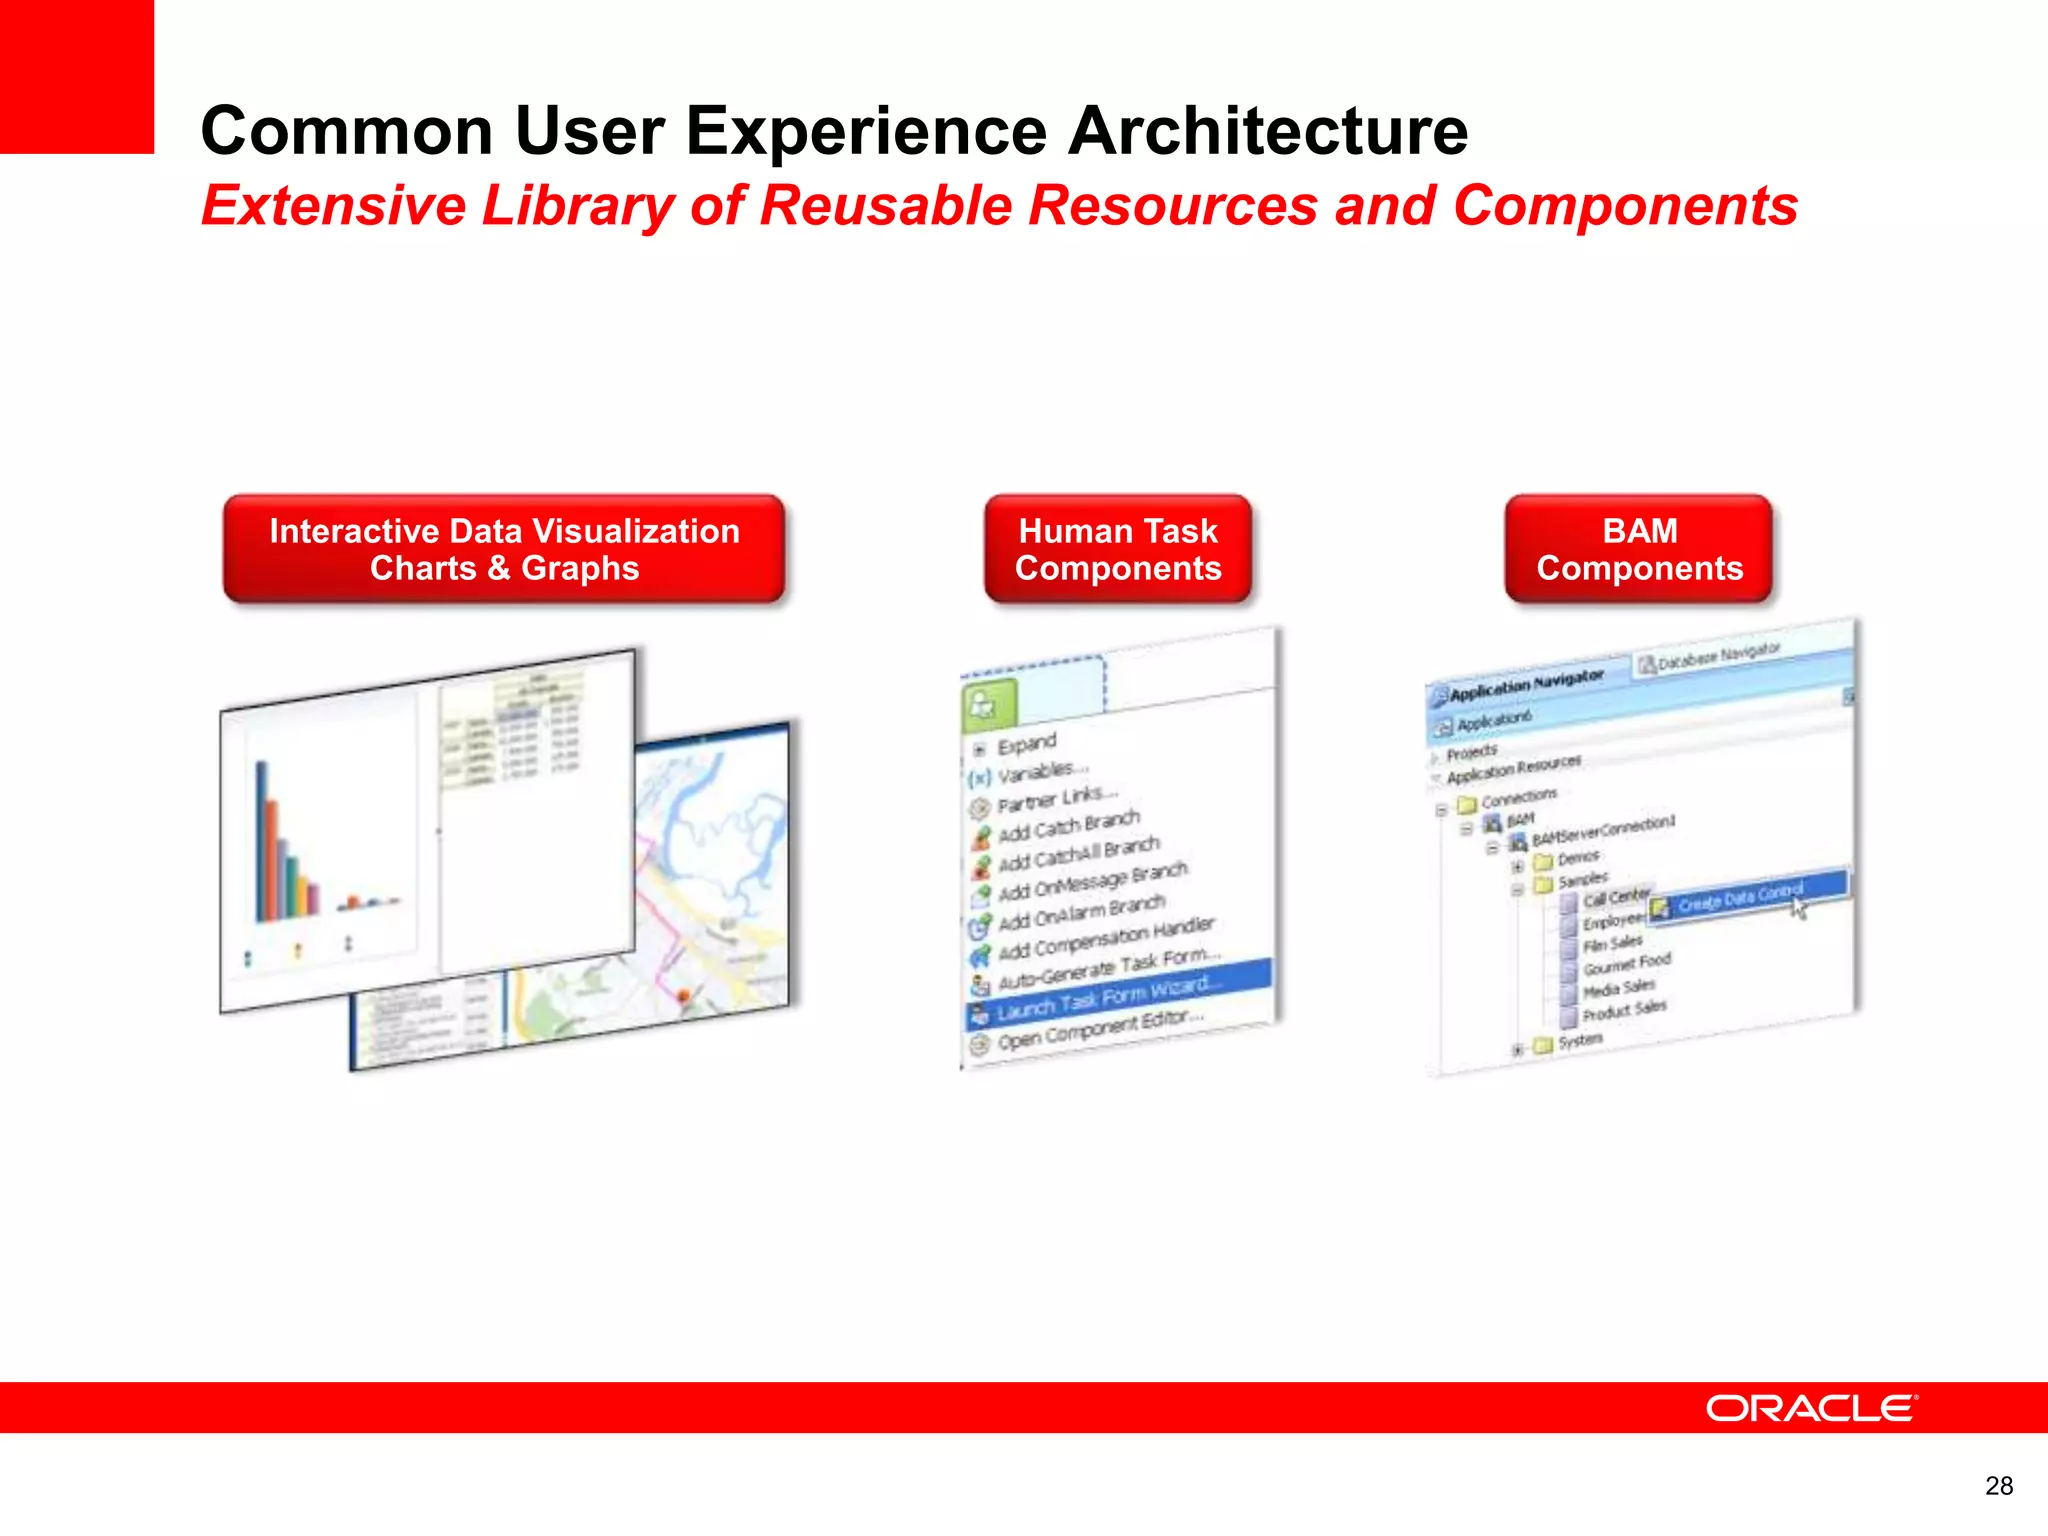Click the Human Task Components button

click(x=1117, y=549)
